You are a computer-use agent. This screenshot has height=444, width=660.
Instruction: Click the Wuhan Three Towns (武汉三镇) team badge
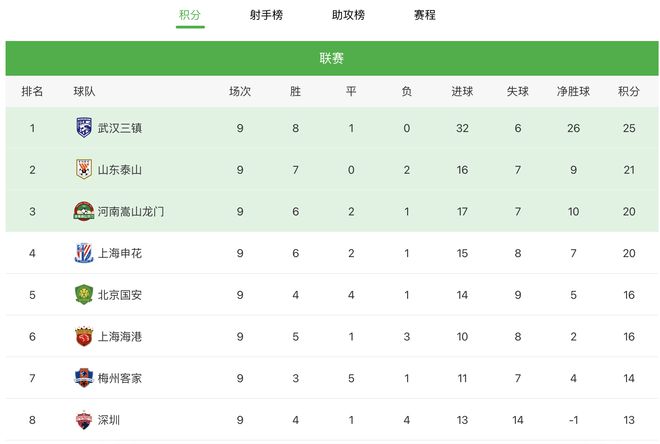pyautogui.click(x=84, y=128)
